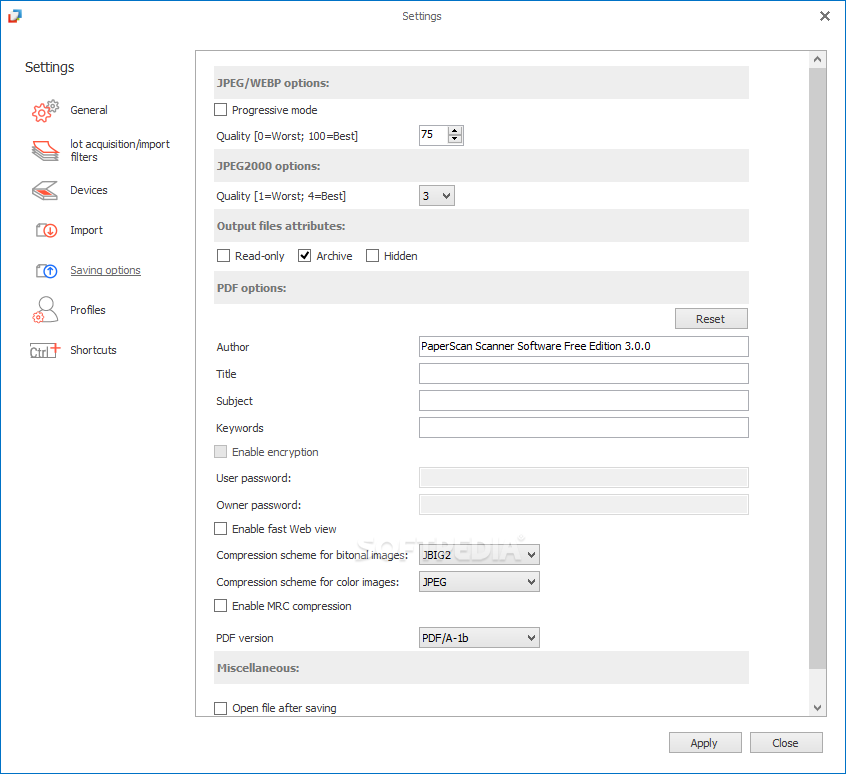Screen dimensions: 846x774
Task: Switch to Devices settings
Action: (x=88, y=190)
